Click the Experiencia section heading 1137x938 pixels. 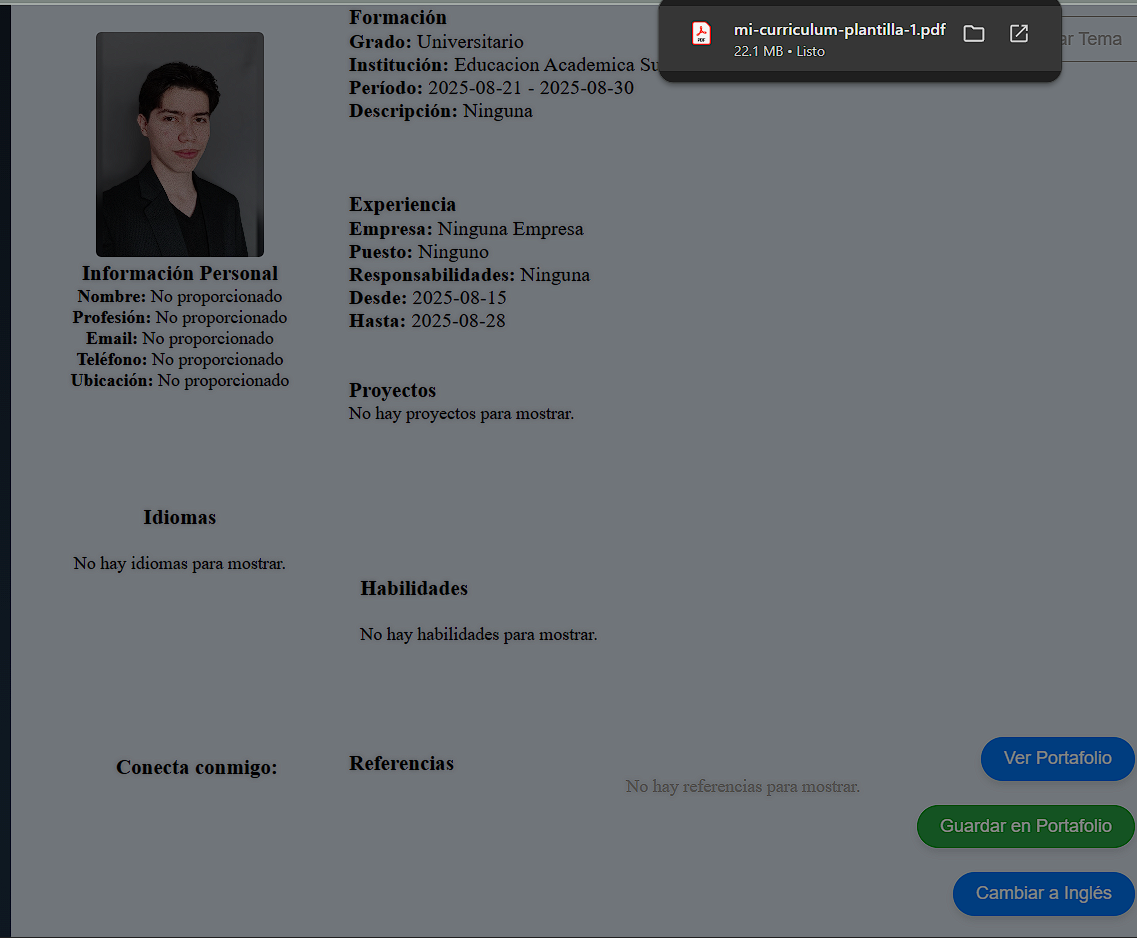402,205
